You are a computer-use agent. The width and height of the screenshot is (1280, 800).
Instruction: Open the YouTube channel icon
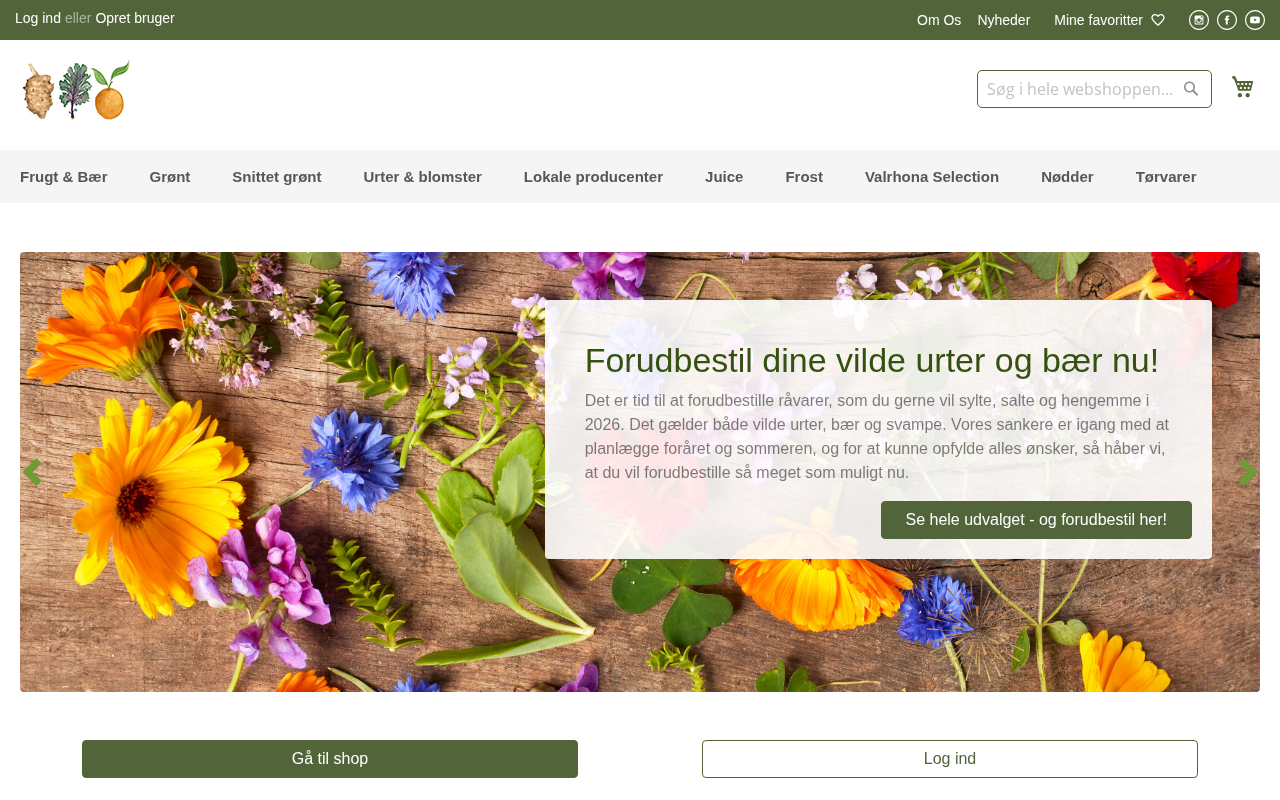1255,20
